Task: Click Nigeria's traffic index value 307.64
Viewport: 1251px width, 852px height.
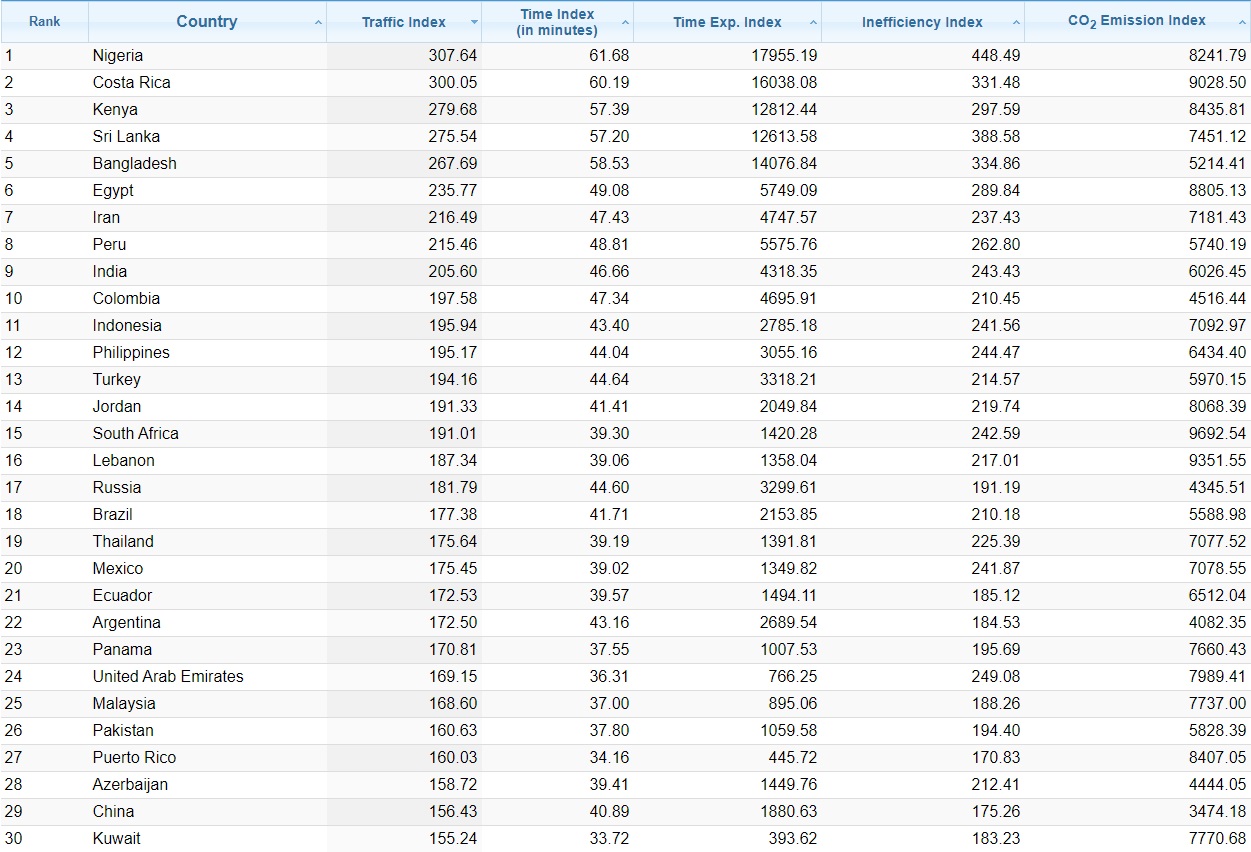Action: coord(453,56)
